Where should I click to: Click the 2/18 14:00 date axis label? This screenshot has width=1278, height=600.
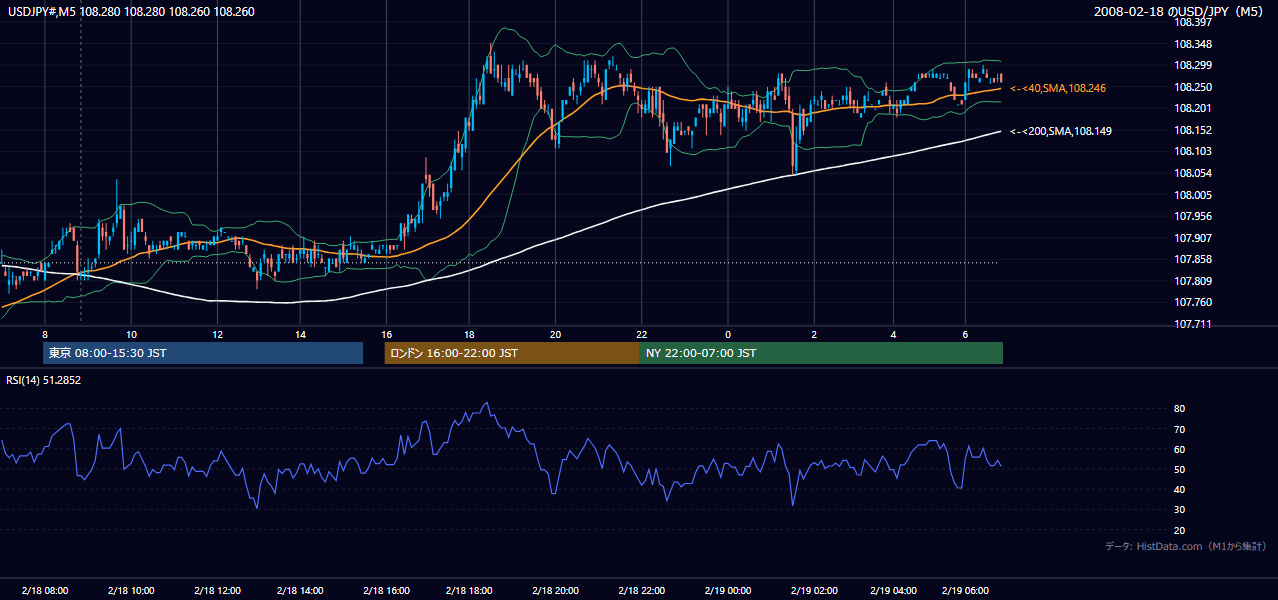click(x=300, y=591)
